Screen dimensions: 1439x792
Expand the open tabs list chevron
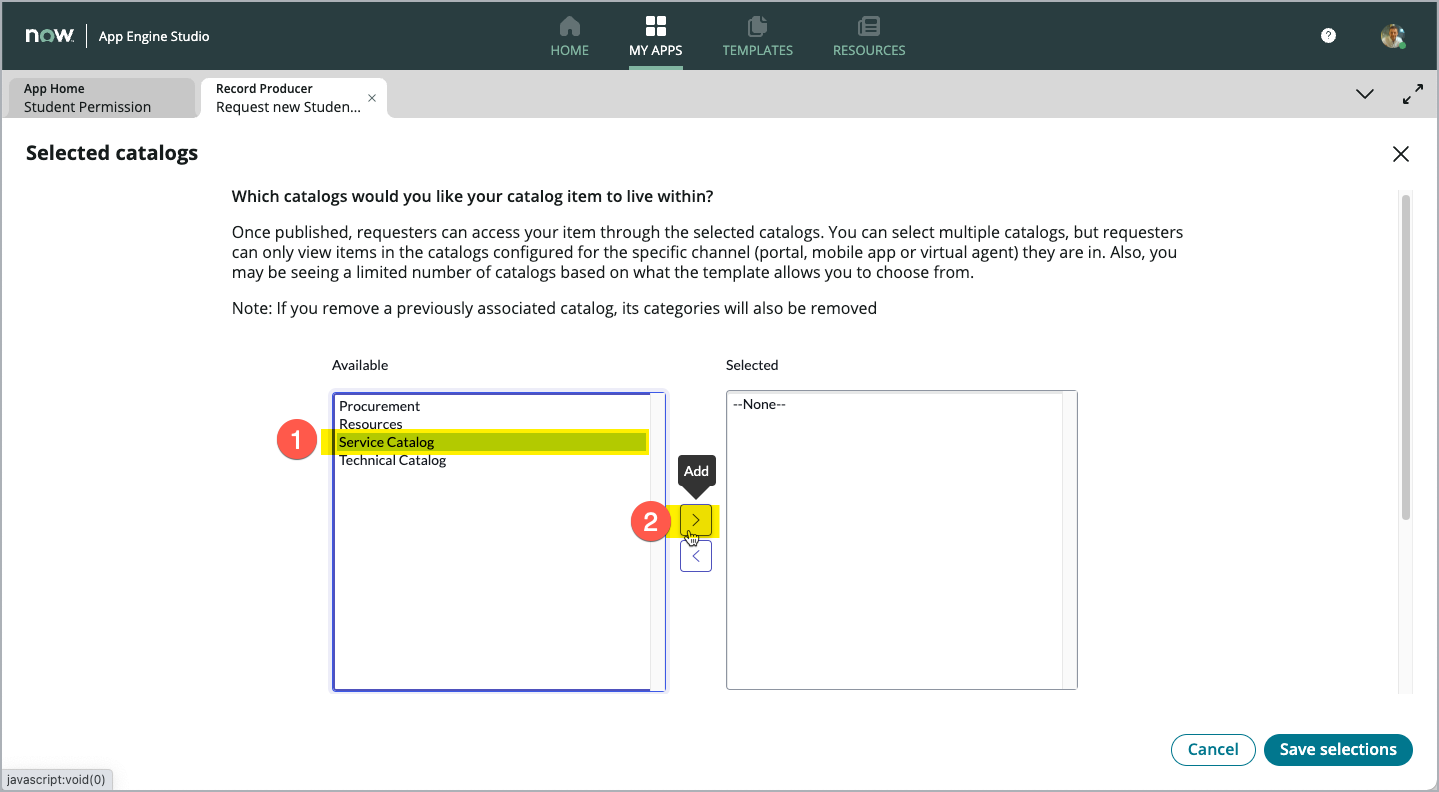pos(1364,94)
